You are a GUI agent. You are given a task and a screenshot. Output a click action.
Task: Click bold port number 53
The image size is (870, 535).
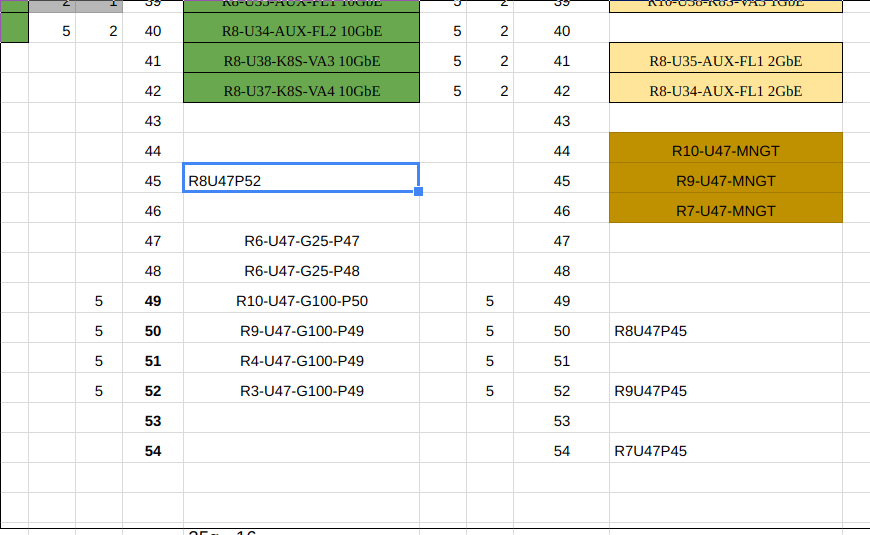pyautogui.click(x=153, y=421)
